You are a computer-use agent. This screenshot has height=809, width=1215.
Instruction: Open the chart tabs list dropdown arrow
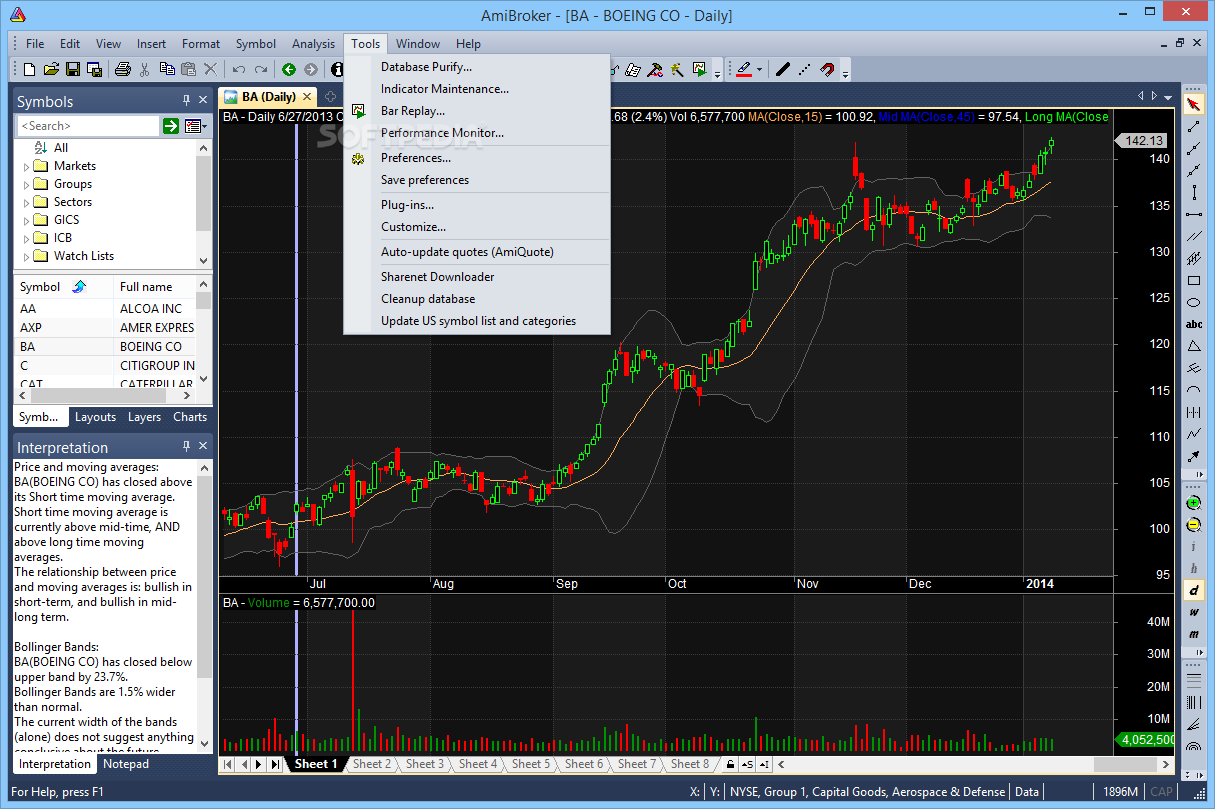pos(1169,97)
